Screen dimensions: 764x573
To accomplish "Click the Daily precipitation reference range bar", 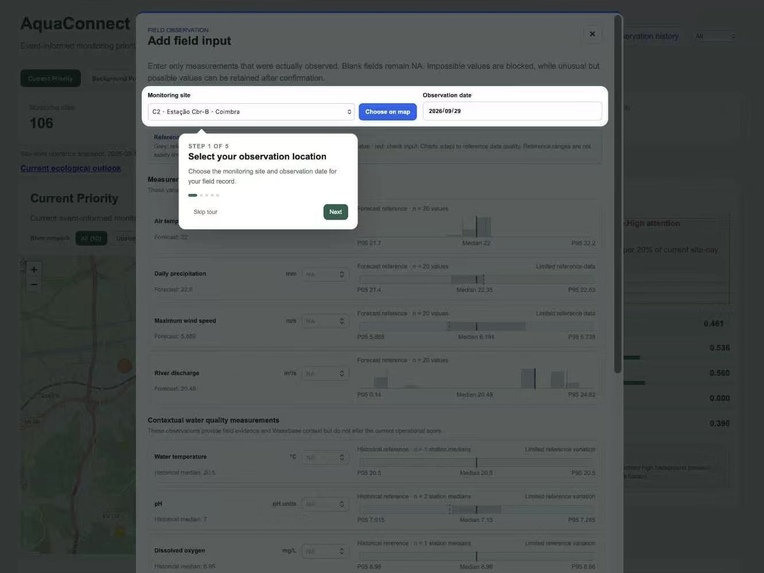I will coord(477,279).
